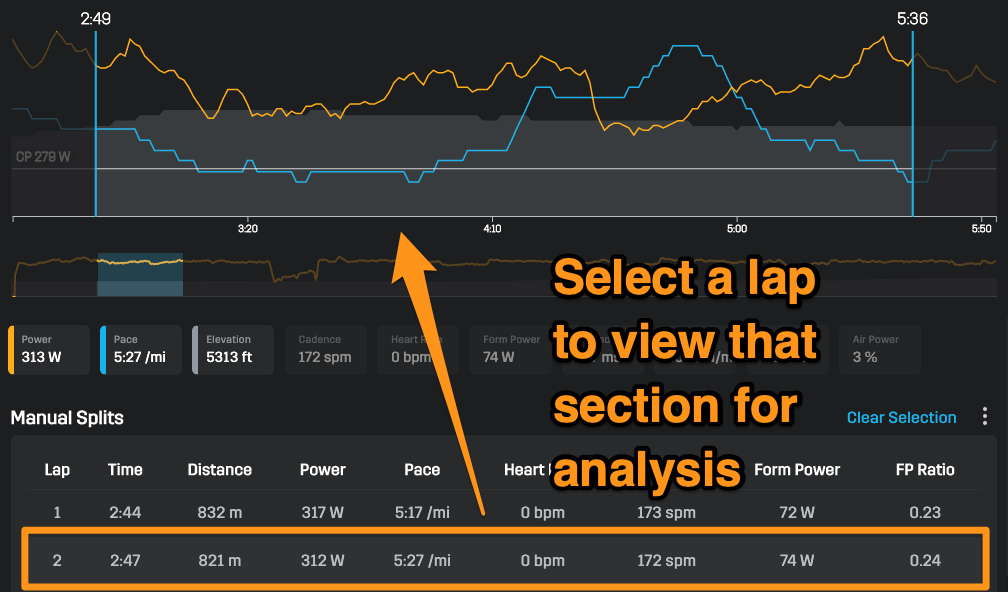Enable the Cadence 172 spm metric card
The image size is (1008, 592).
click(325, 350)
